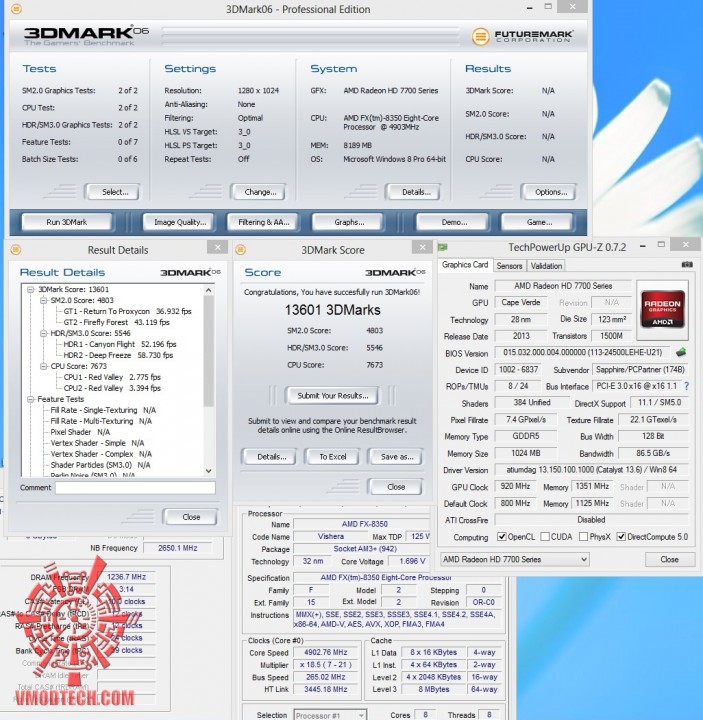Click the 3DMark Score window orange icon

(241, 249)
